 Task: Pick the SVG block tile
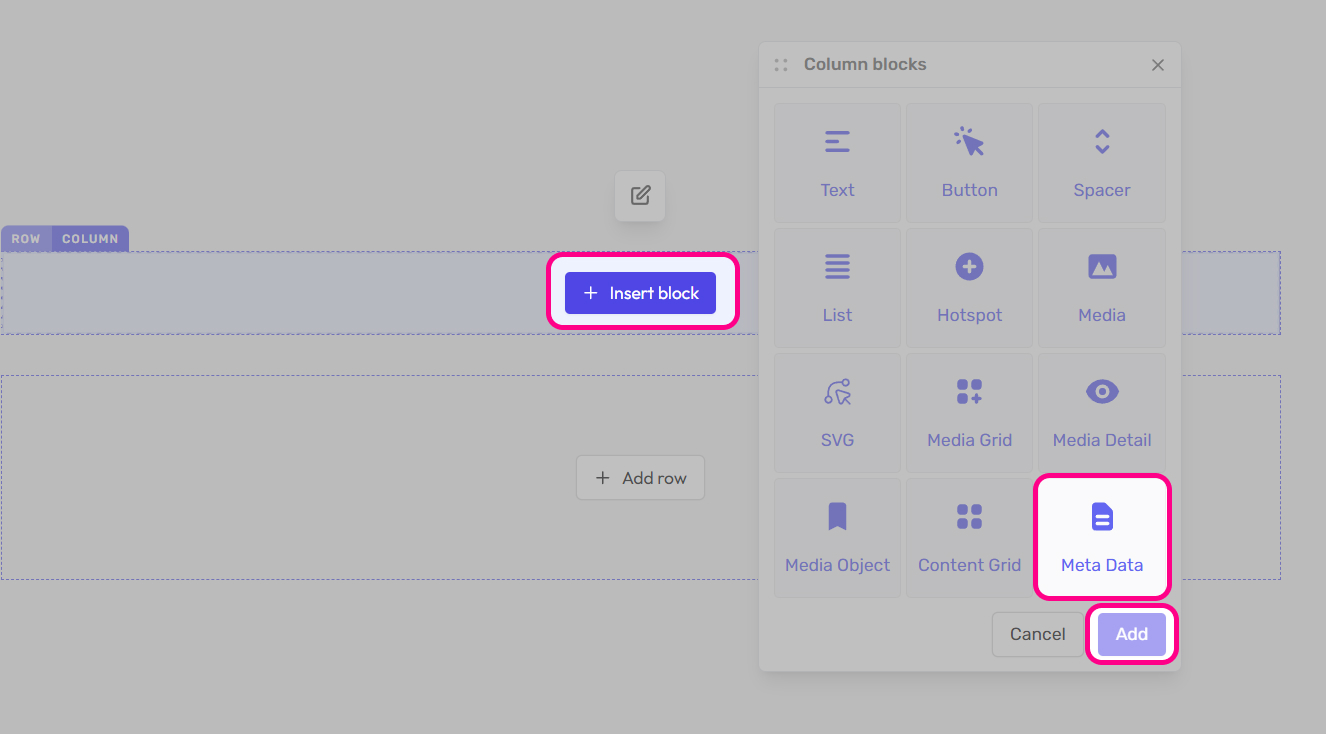pyautogui.click(x=837, y=413)
